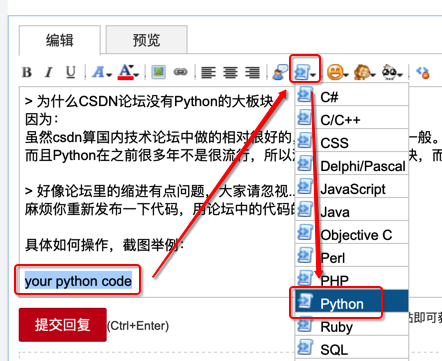Viewport: 442px width, 361px height.
Task: Apply italic formatting with I icon
Action: click(x=49, y=72)
